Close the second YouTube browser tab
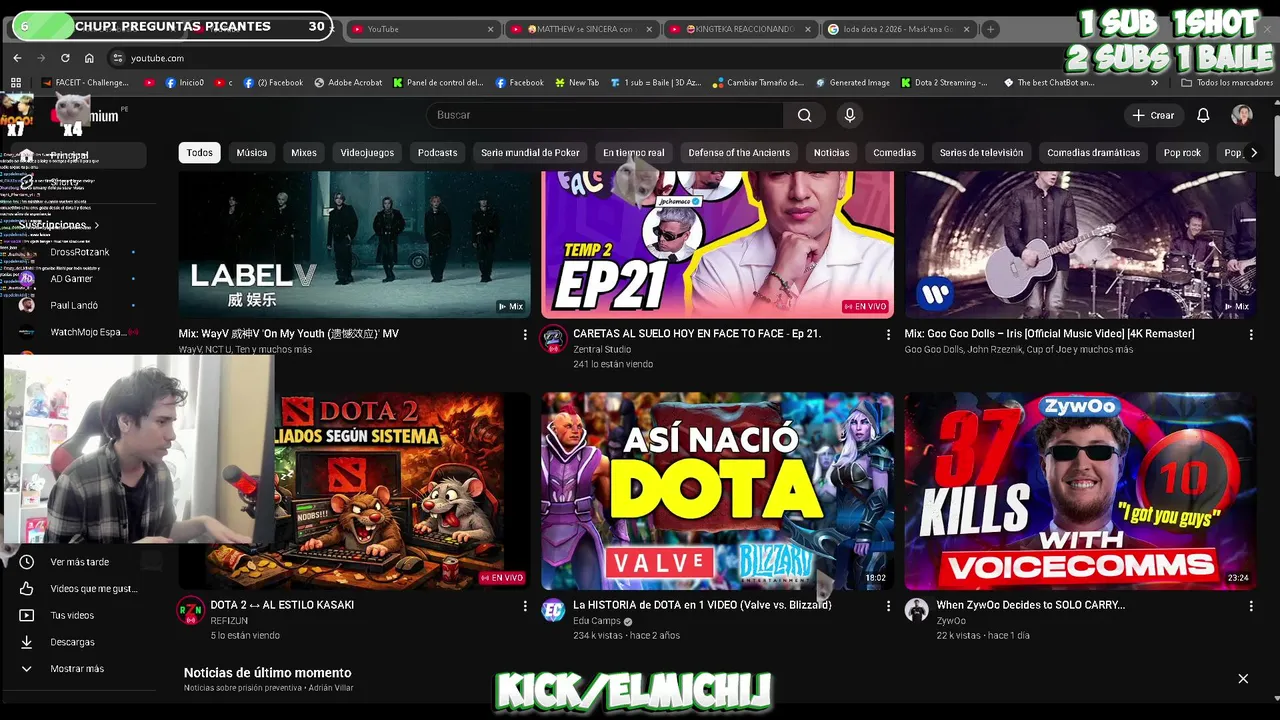 pyautogui.click(x=490, y=29)
